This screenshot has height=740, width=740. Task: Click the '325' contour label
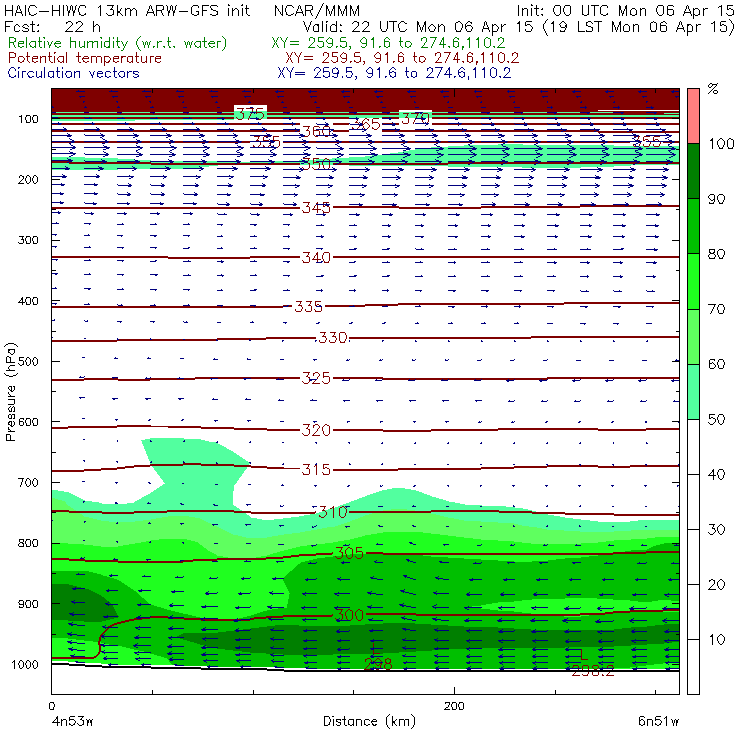tap(316, 378)
